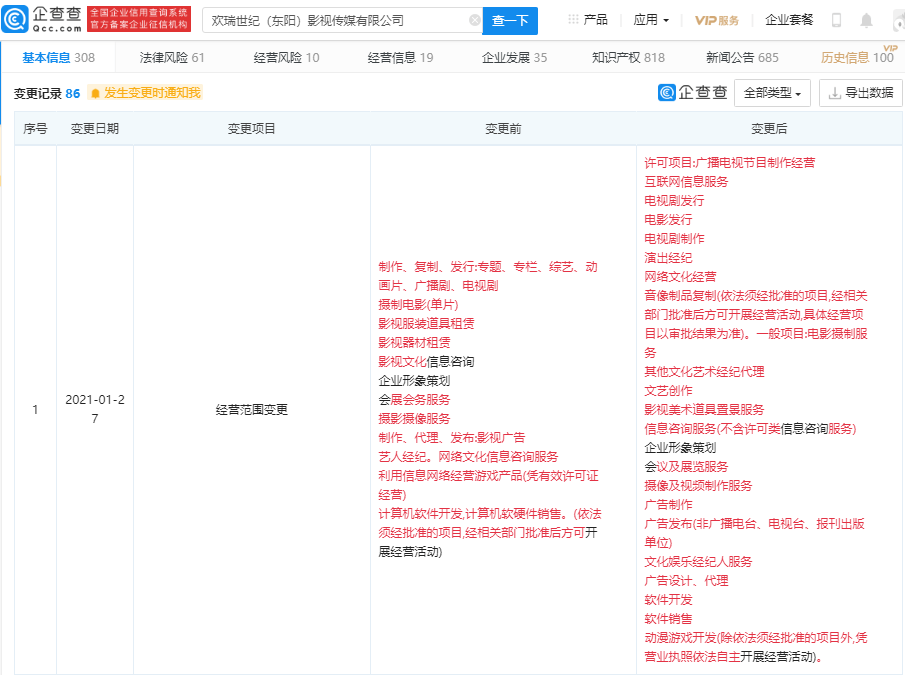Viewport: 905px width, 675px height.
Task: Select sequence number 1 cell
Action: pyautogui.click(x=35, y=410)
